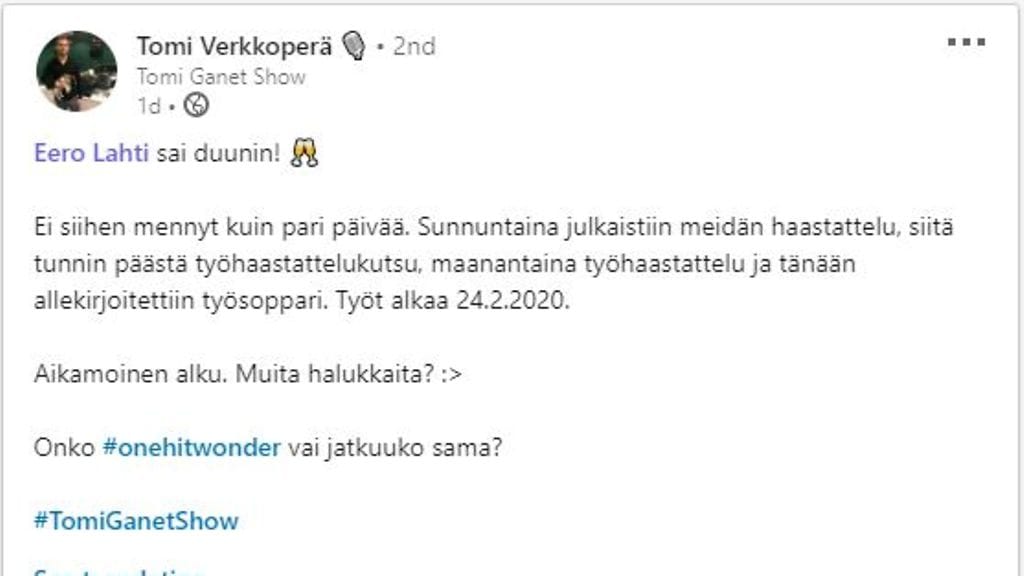Open Tomi Verkkoperä's circular profile photo
Image resolution: width=1024 pixels, height=576 pixels.
point(78,69)
